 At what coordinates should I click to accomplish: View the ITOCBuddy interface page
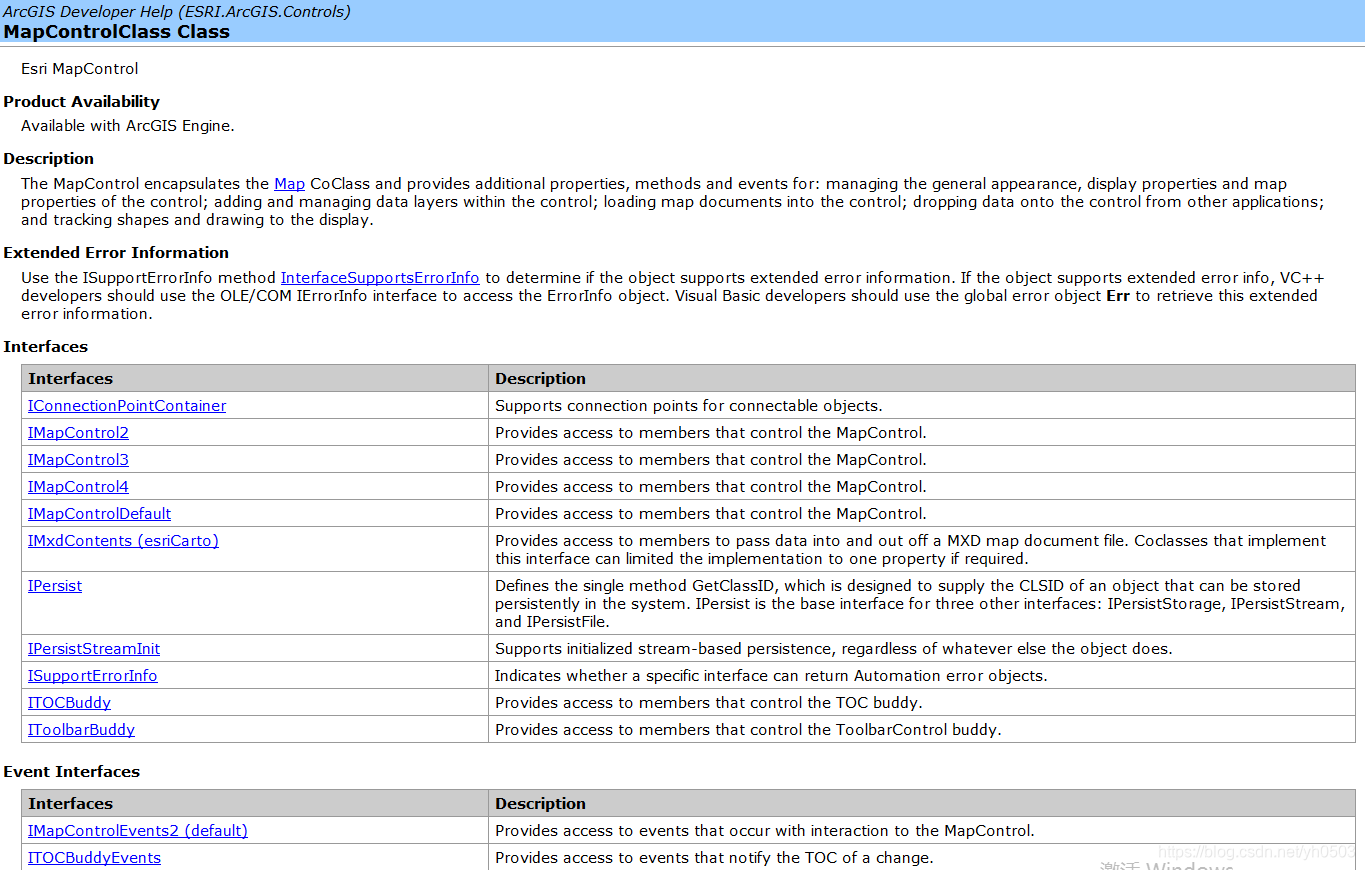[69, 703]
